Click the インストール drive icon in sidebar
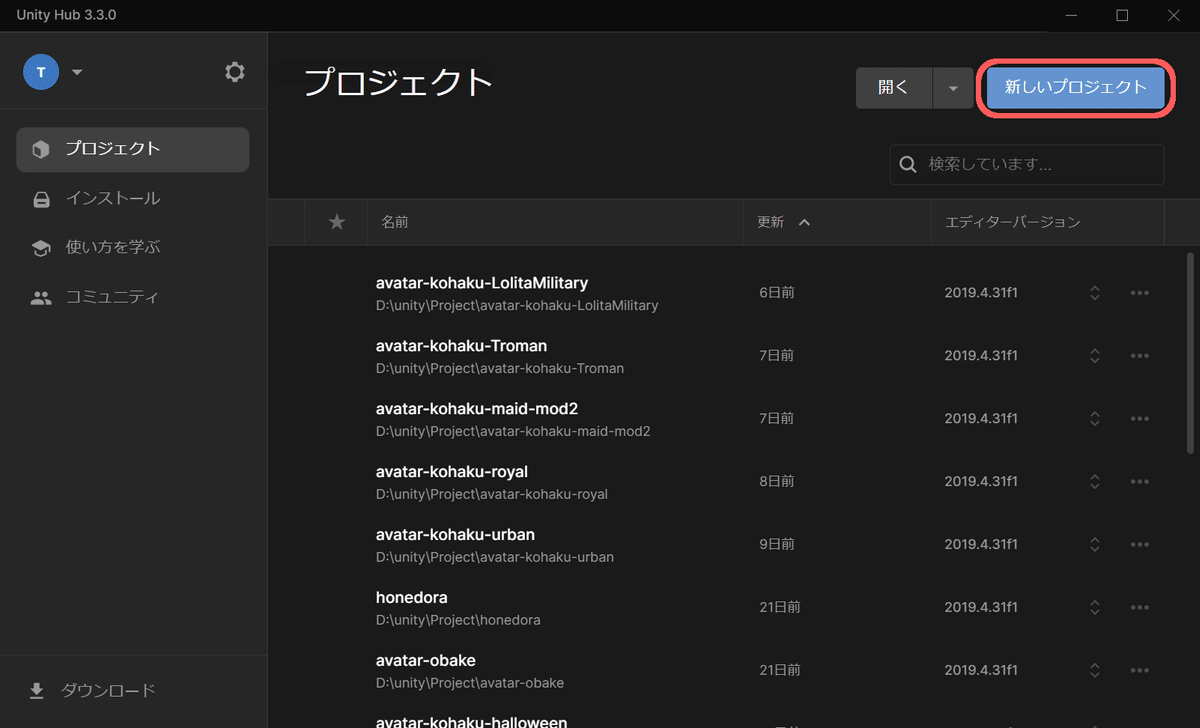 (x=41, y=199)
